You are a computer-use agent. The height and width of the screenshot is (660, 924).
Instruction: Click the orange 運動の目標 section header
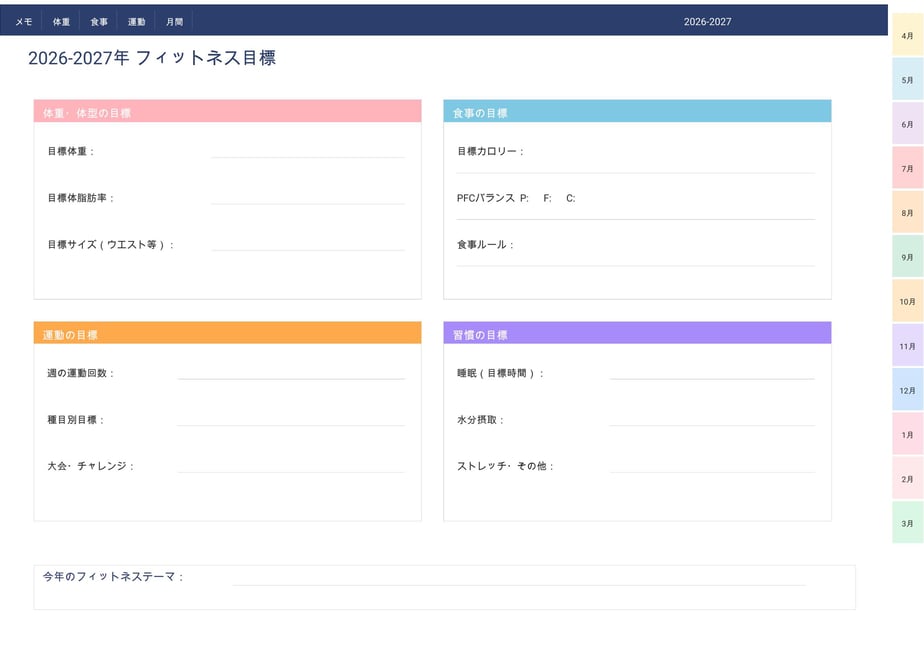coord(227,333)
